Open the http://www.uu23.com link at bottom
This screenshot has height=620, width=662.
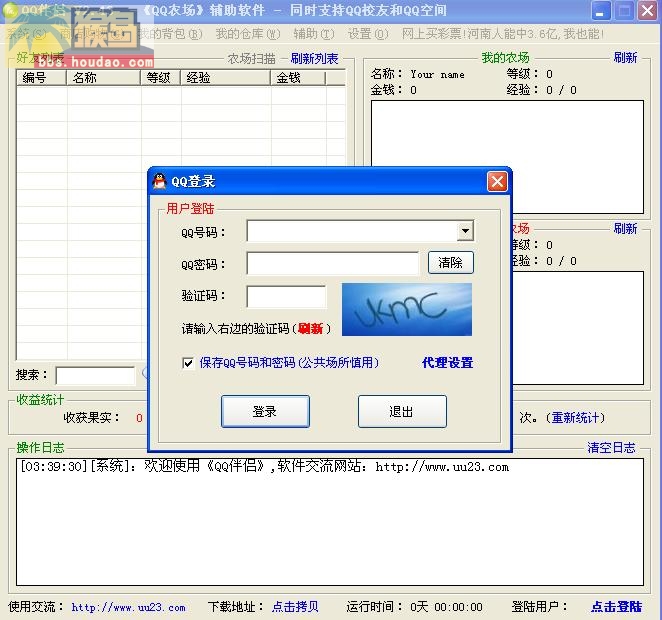(128, 607)
